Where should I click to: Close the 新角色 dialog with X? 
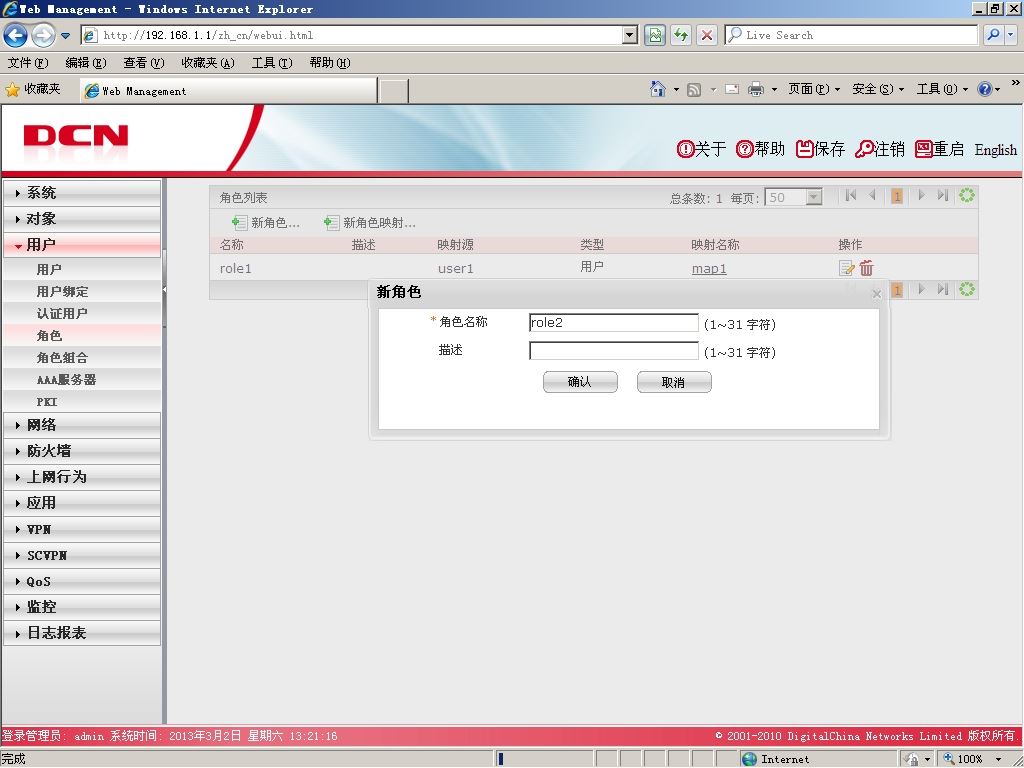877,294
